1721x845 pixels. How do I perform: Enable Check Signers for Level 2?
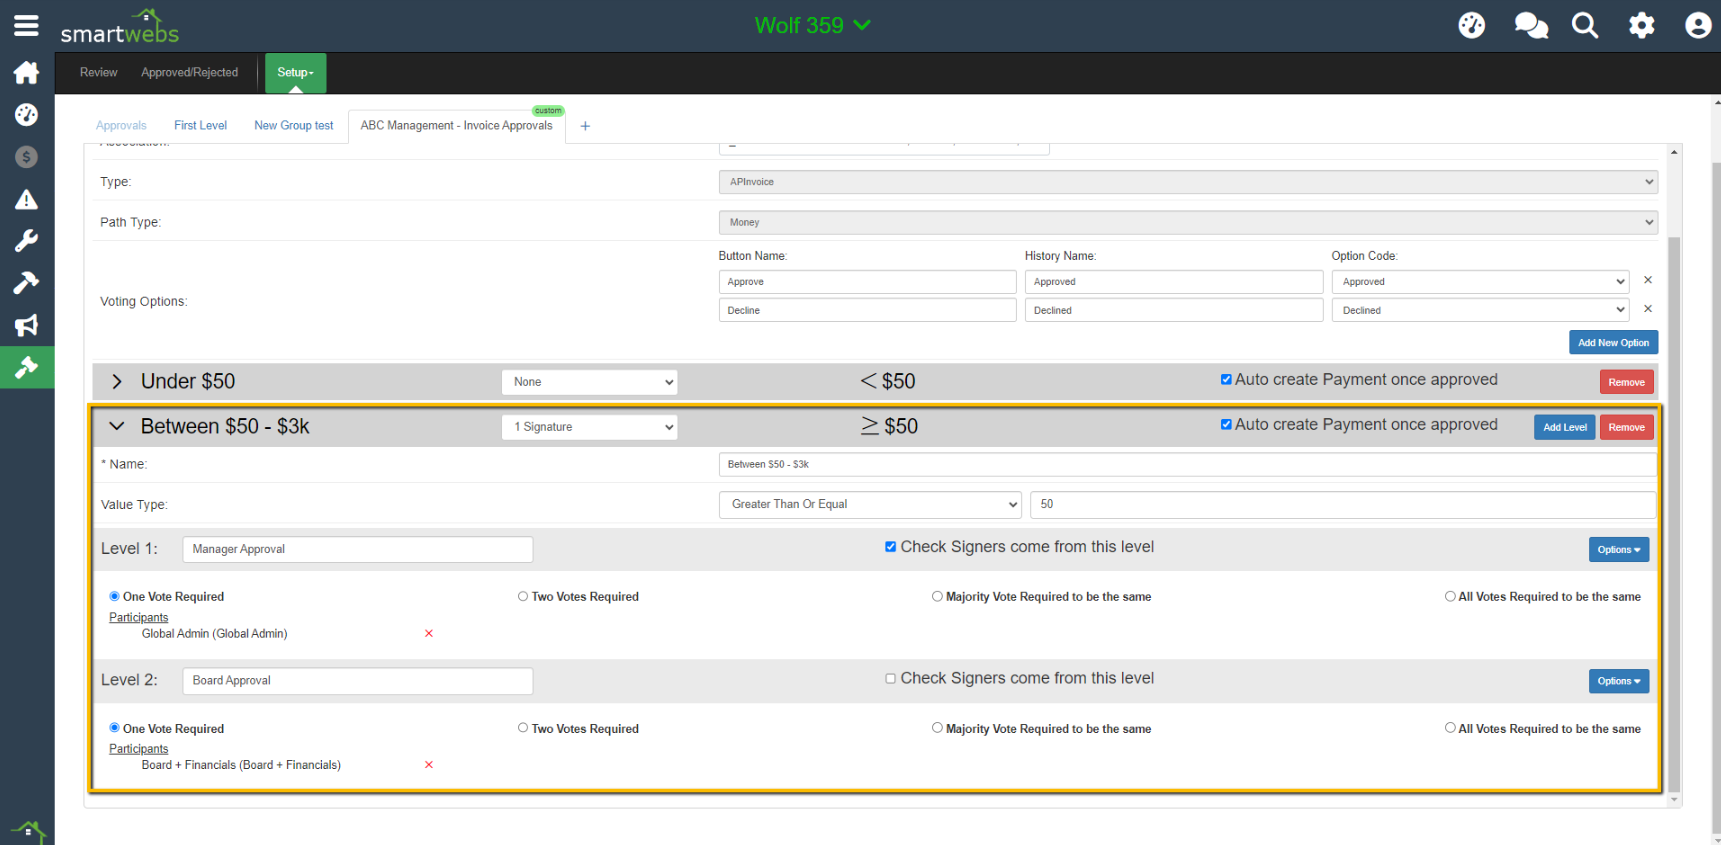(x=890, y=678)
